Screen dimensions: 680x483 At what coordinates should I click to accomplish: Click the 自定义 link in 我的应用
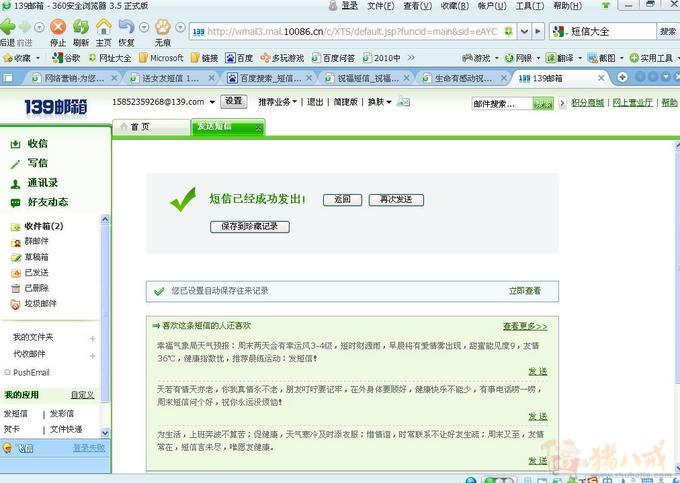pyautogui.click(x=82, y=395)
